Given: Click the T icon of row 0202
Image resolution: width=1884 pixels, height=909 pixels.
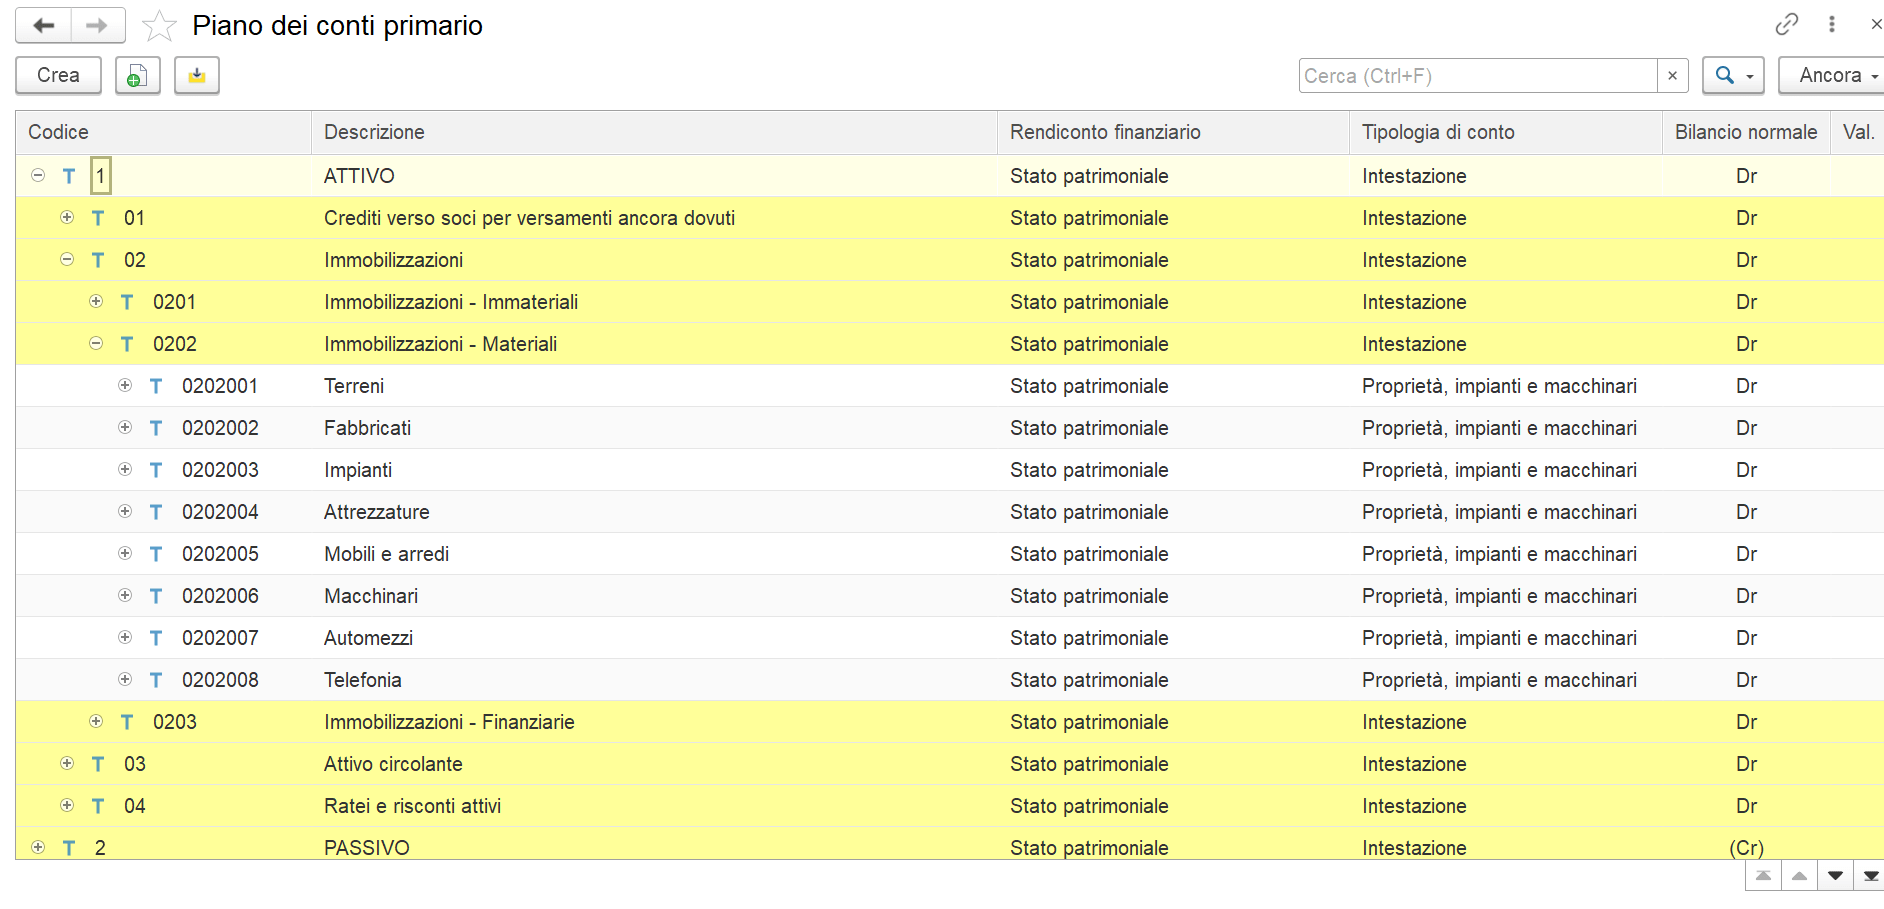Looking at the screenshot, I should tap(127, 344).
